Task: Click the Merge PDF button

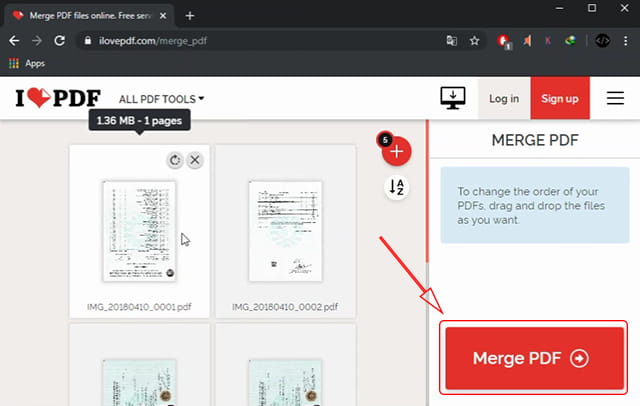Action: pyautogui.click(x=534, y=358)
